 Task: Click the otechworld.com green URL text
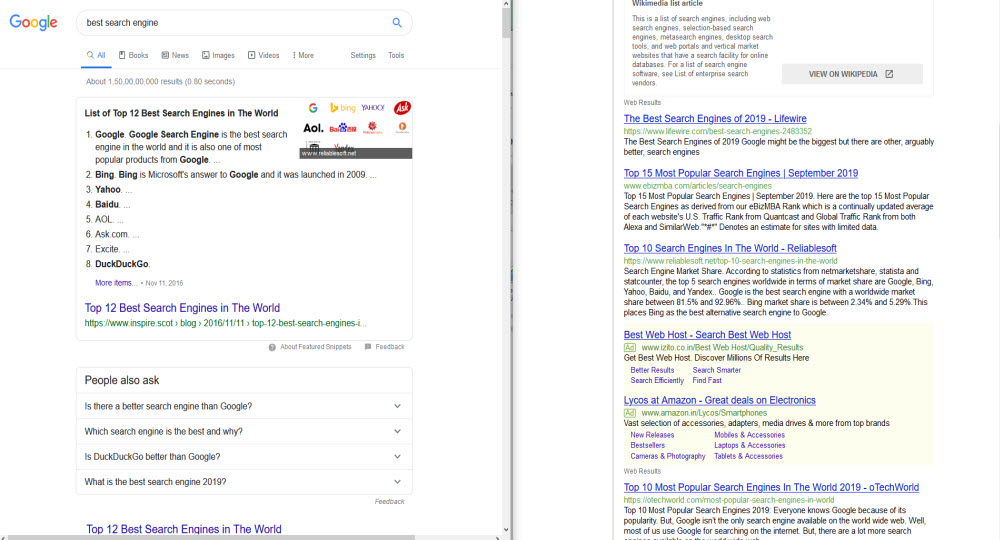click(729, 500)
